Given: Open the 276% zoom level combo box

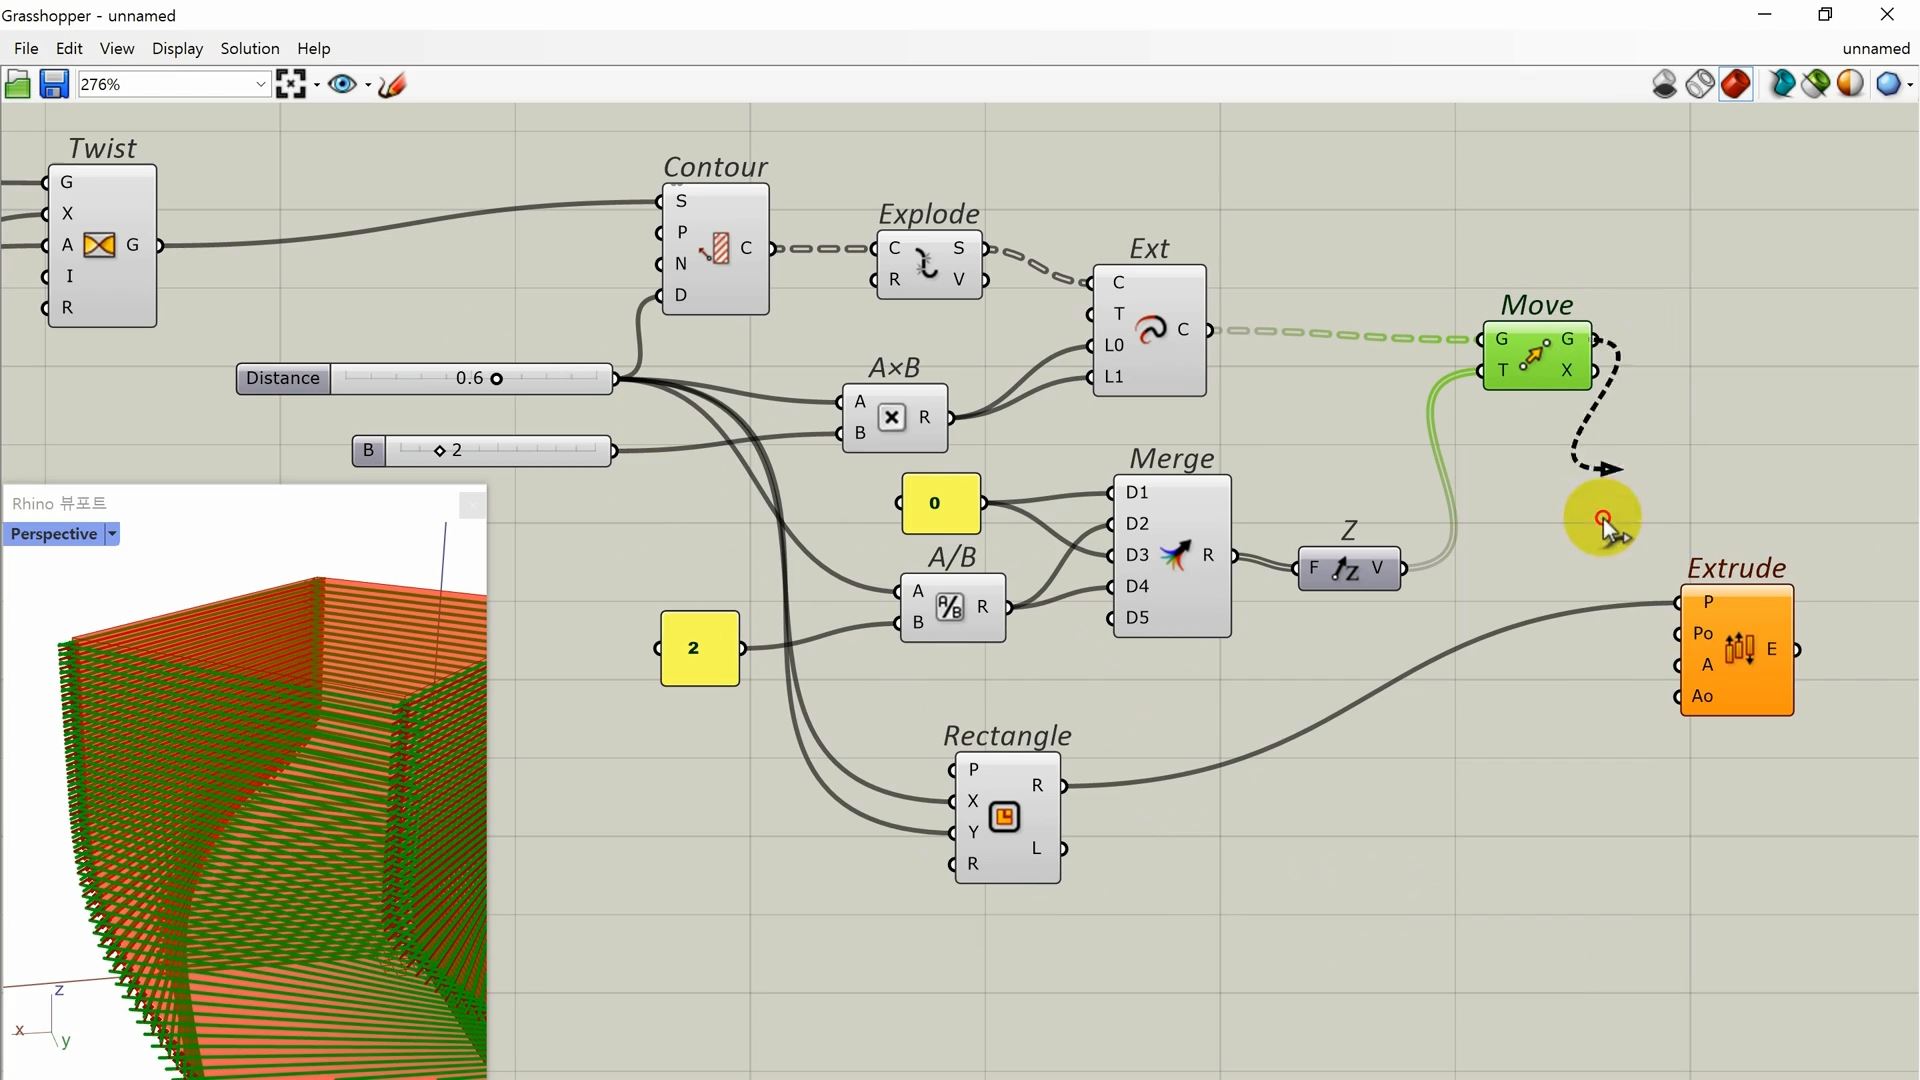Looking at the screenshot, I should (x=174, y=84).
